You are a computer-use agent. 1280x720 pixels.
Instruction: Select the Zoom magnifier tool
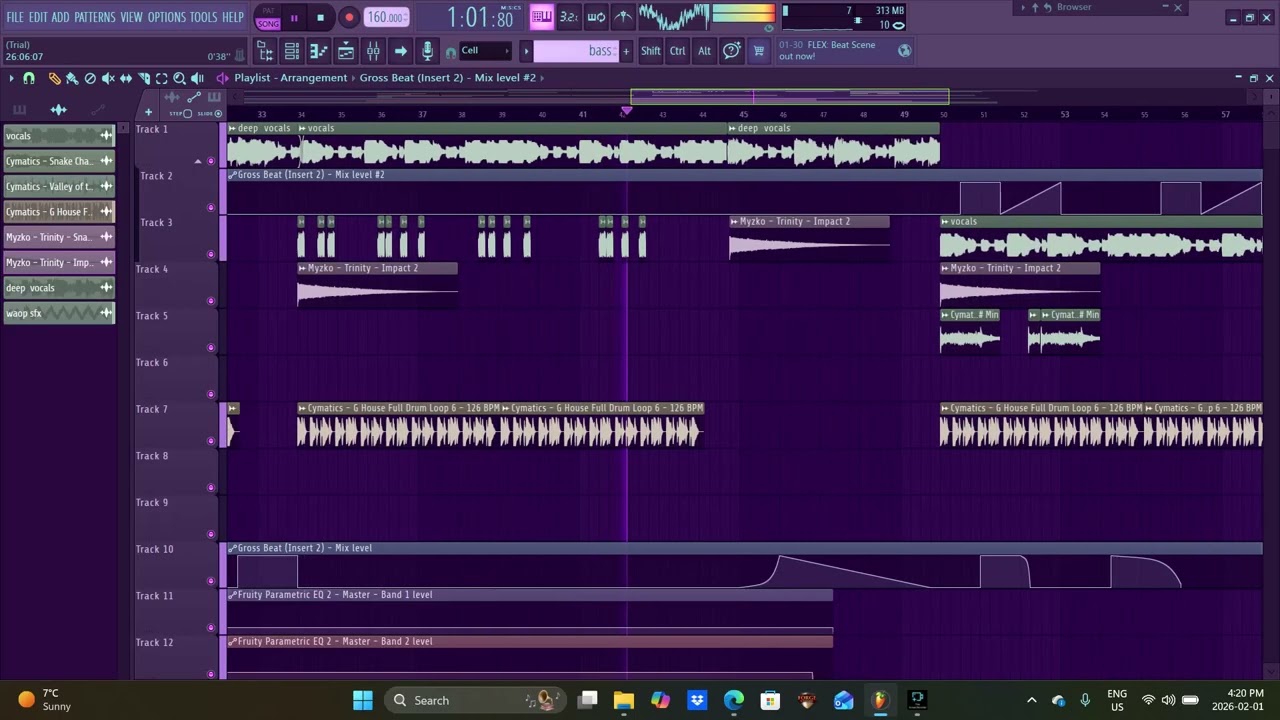[x=180, y=78]
